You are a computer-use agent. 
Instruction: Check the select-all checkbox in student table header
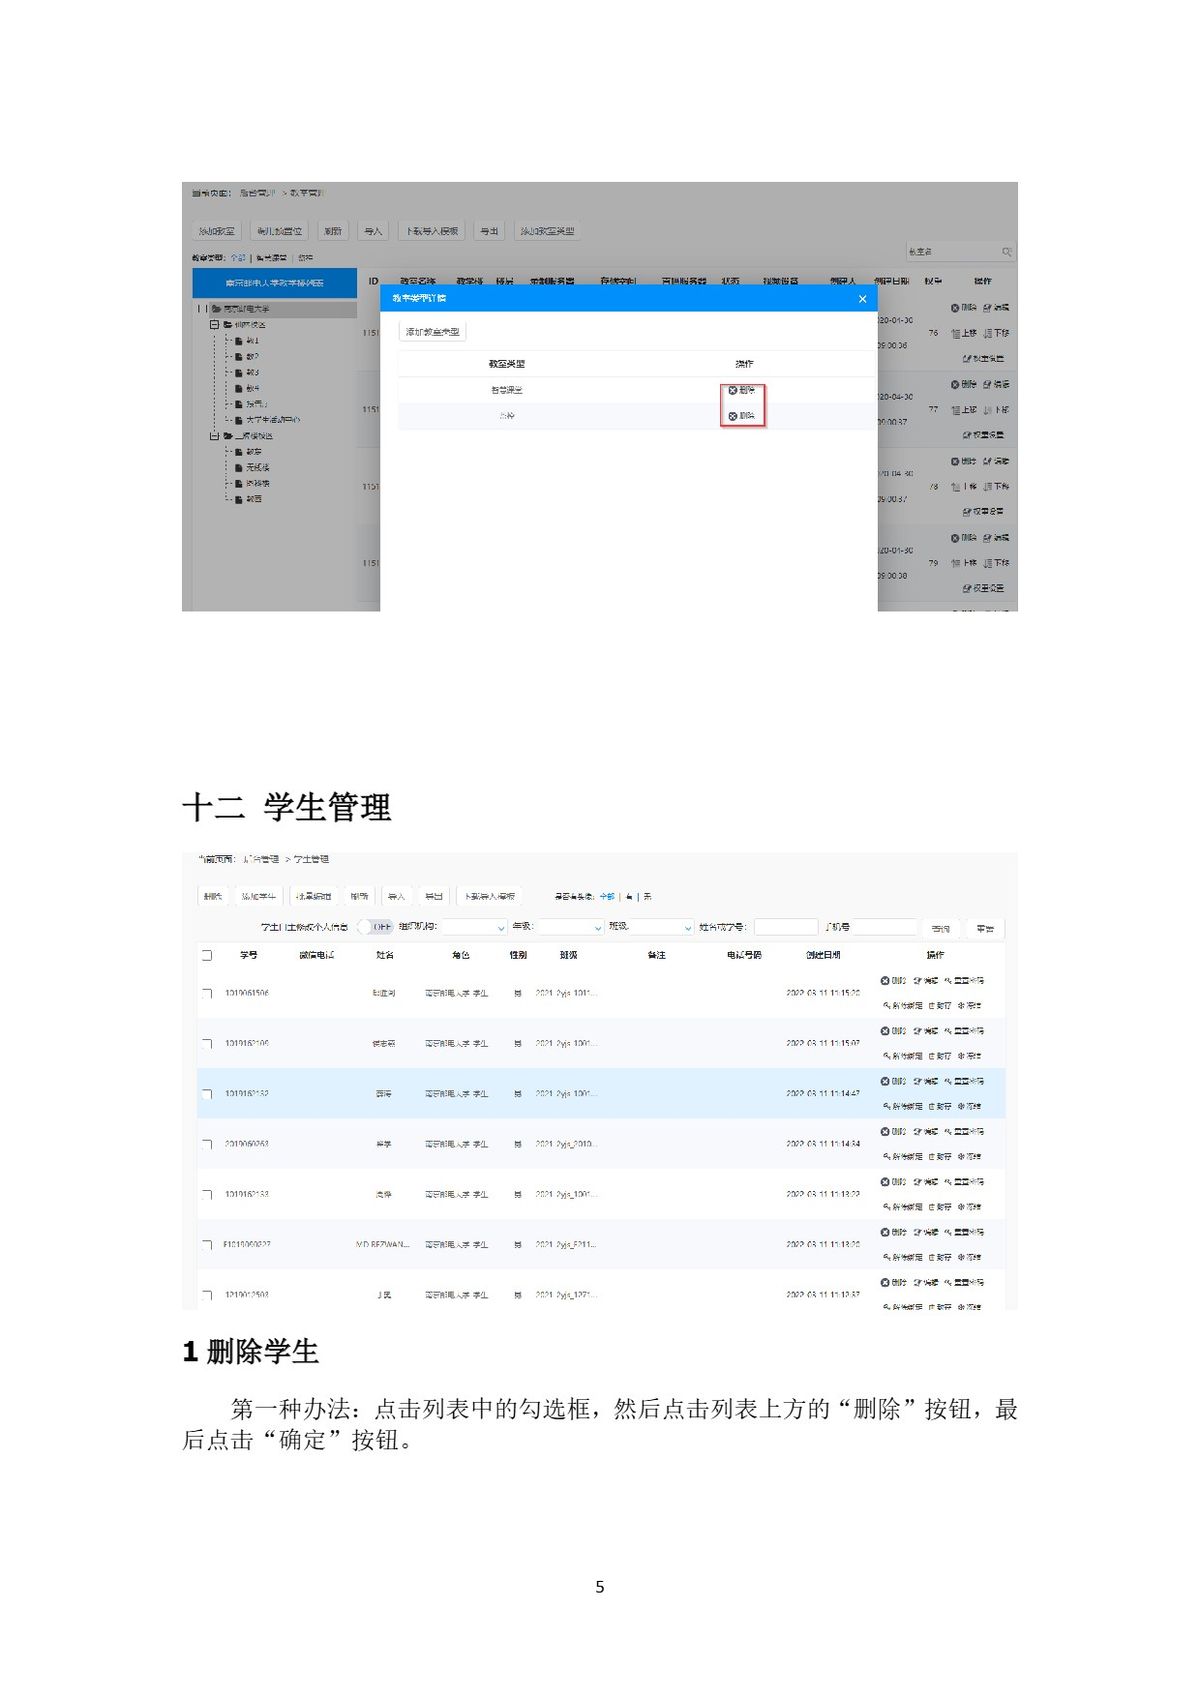coord(207,955)
